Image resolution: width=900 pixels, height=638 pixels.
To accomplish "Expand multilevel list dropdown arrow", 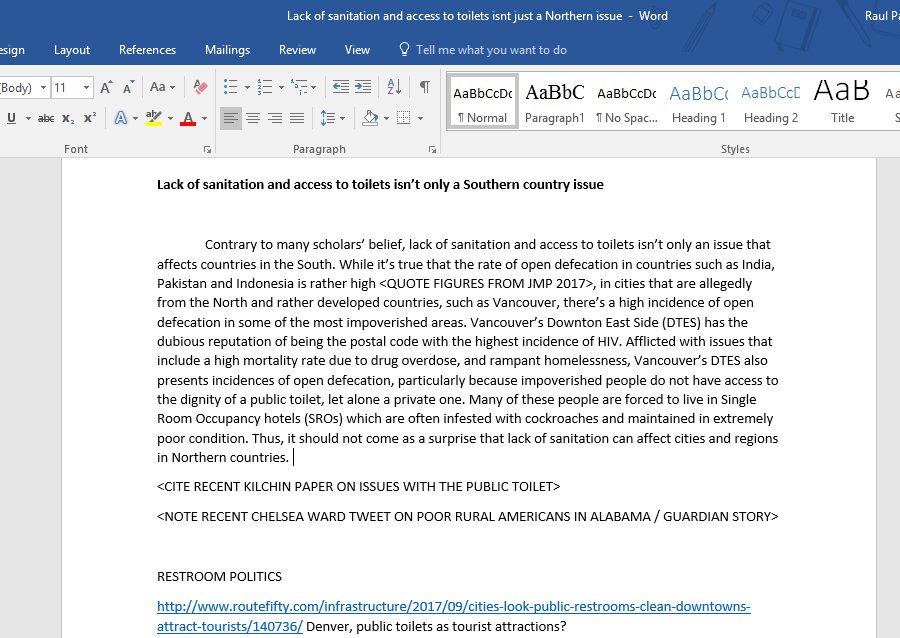I will (313, 88).
